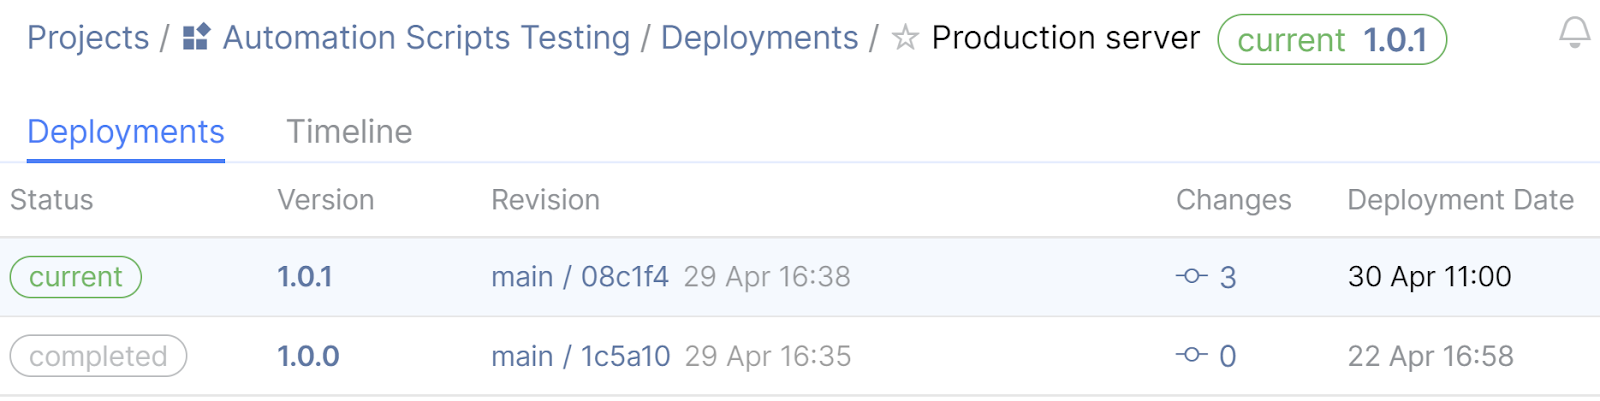Open version 1.0.1 deployment

pyautogui.click(x=305, y=277)
